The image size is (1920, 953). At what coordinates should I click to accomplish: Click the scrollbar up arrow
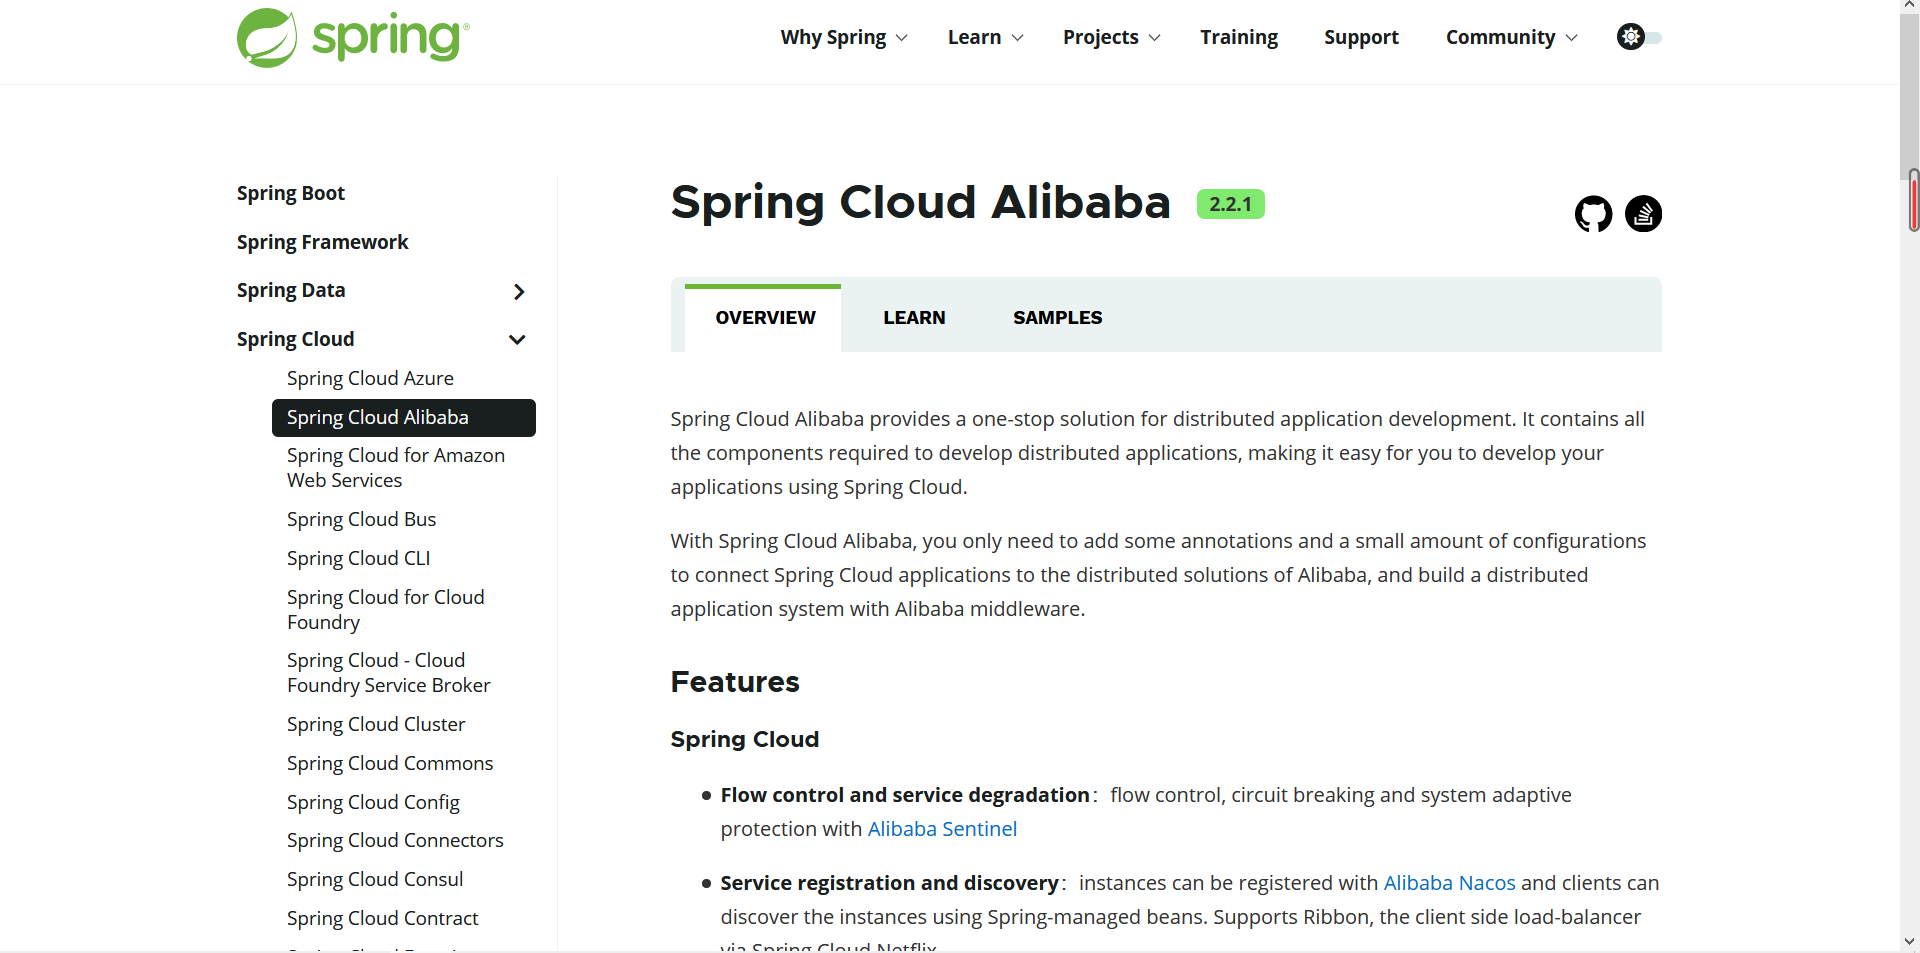(1910, 7)
